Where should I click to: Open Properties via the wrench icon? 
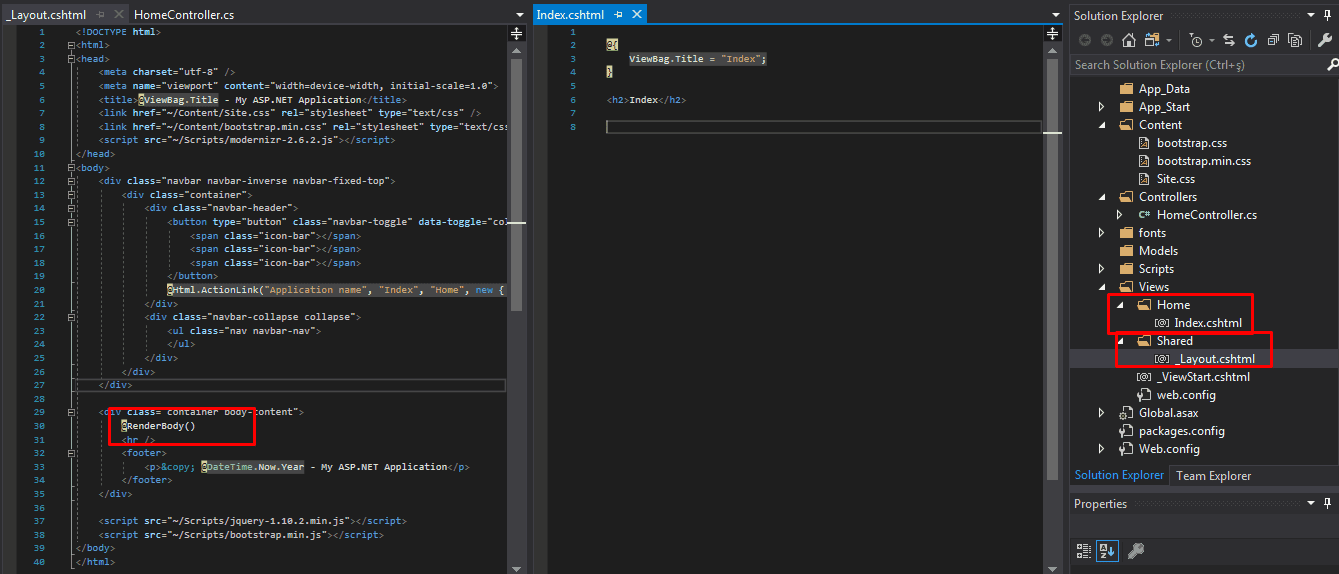click(1327, 40)
